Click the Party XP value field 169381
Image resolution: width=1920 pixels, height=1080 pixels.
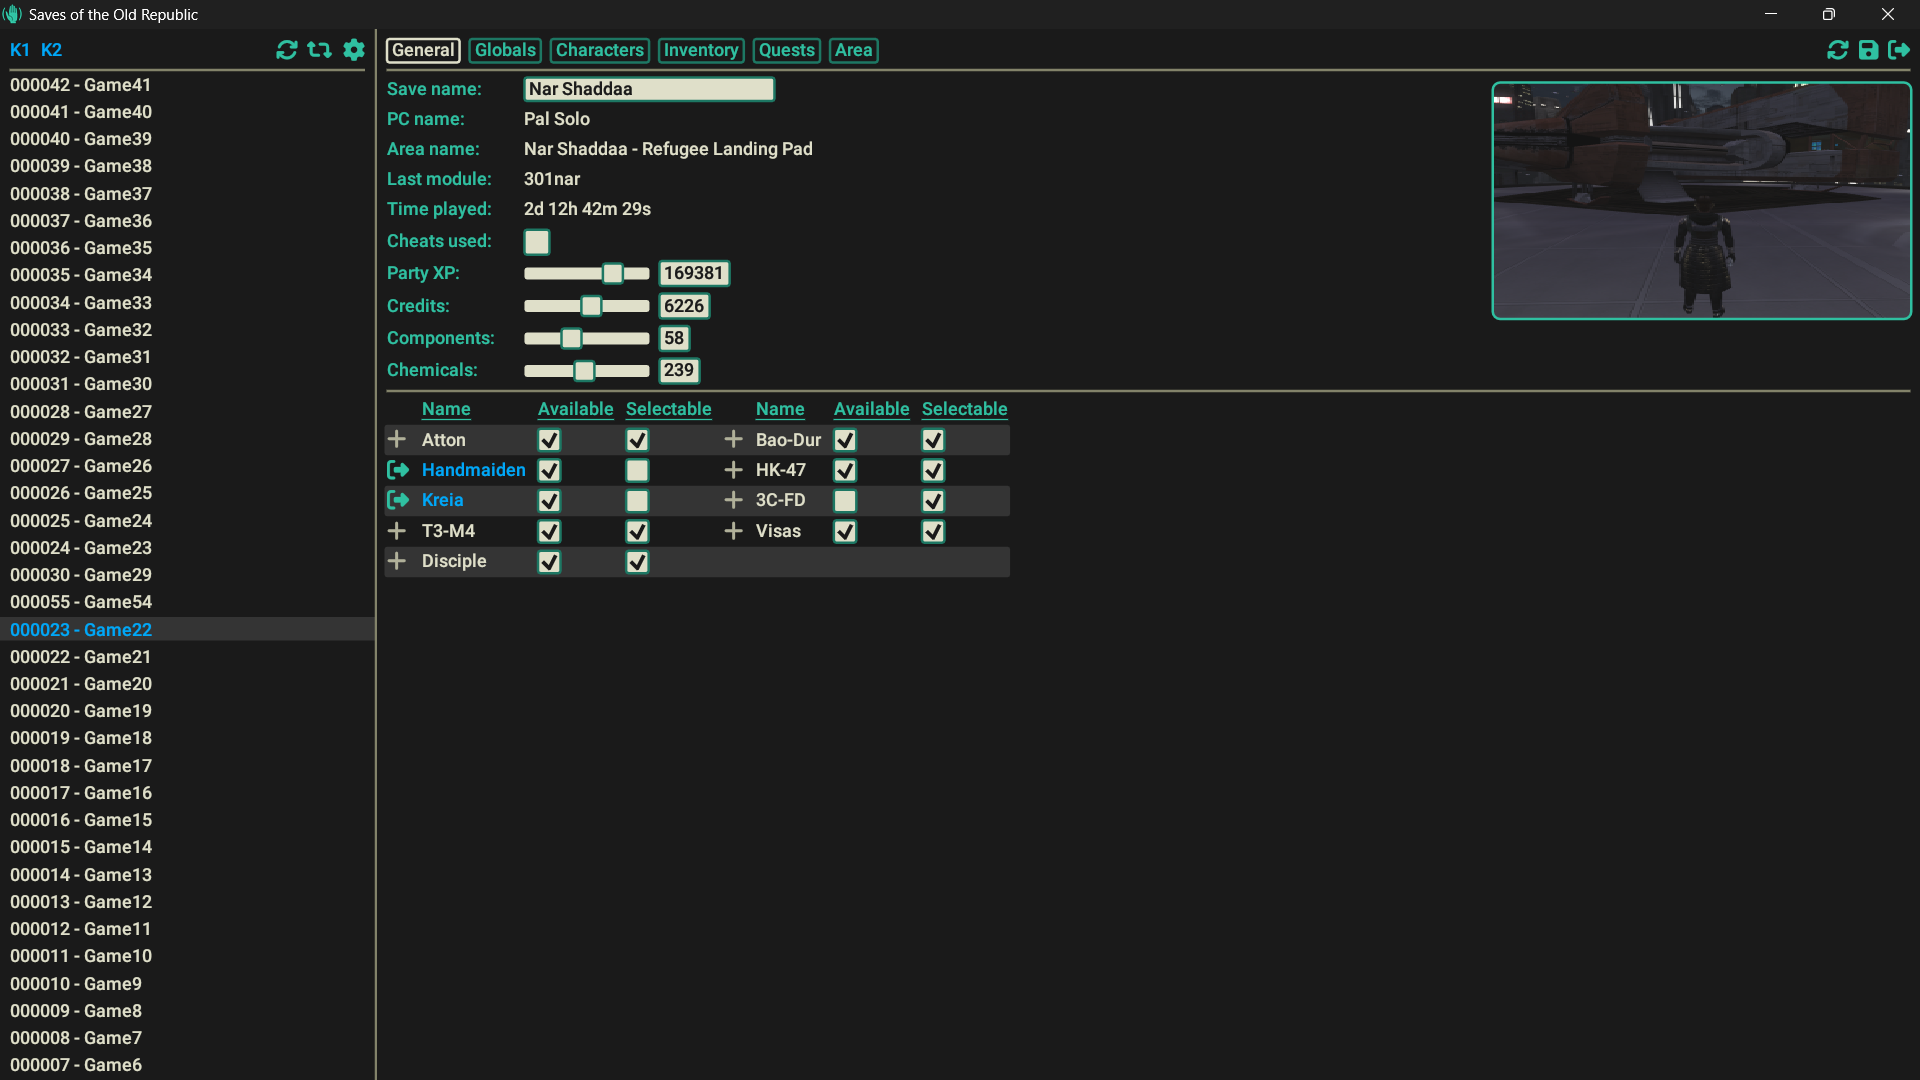click(x=694, y=273)
